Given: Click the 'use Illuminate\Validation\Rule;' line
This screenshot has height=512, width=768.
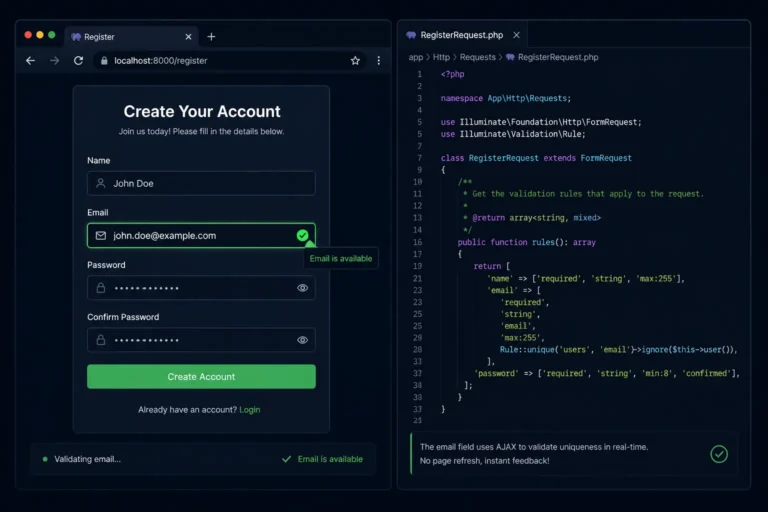Looking at the screenshot, I should coord(513,134).
